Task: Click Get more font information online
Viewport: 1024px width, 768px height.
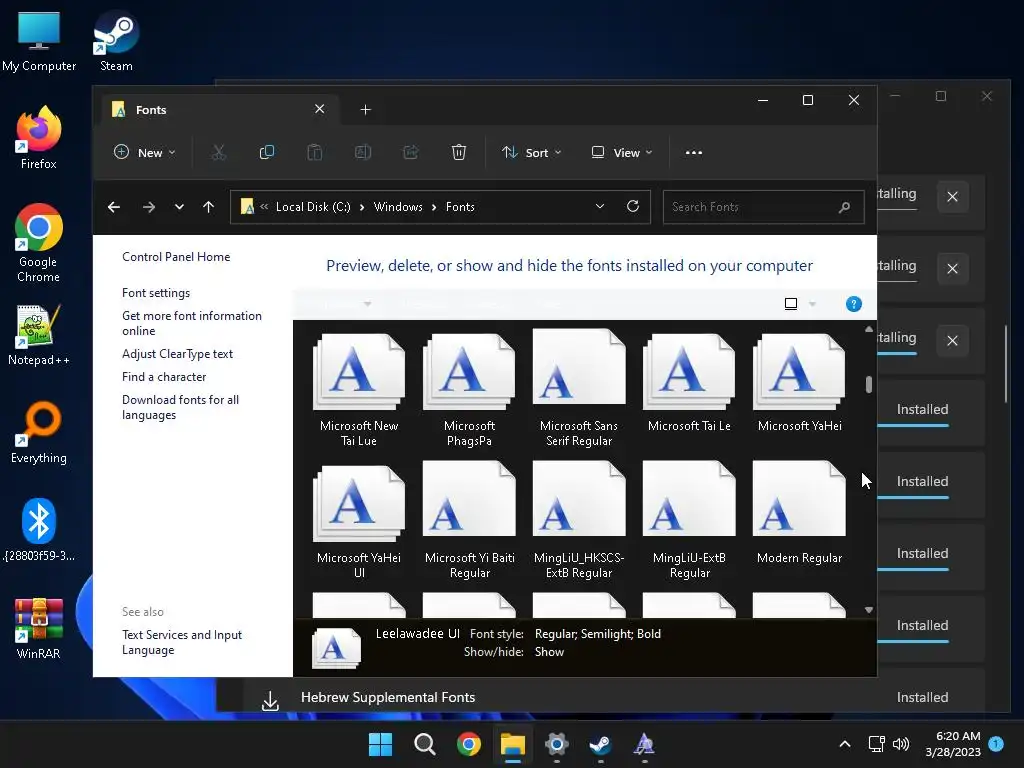Action: pyautogui.click(x=191, y=323)
